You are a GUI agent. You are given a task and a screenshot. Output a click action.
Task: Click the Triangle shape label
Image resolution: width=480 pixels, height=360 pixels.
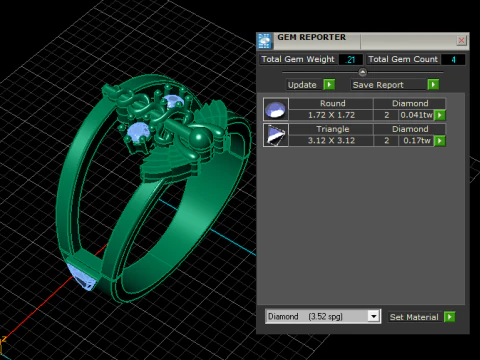click(332, 129)
